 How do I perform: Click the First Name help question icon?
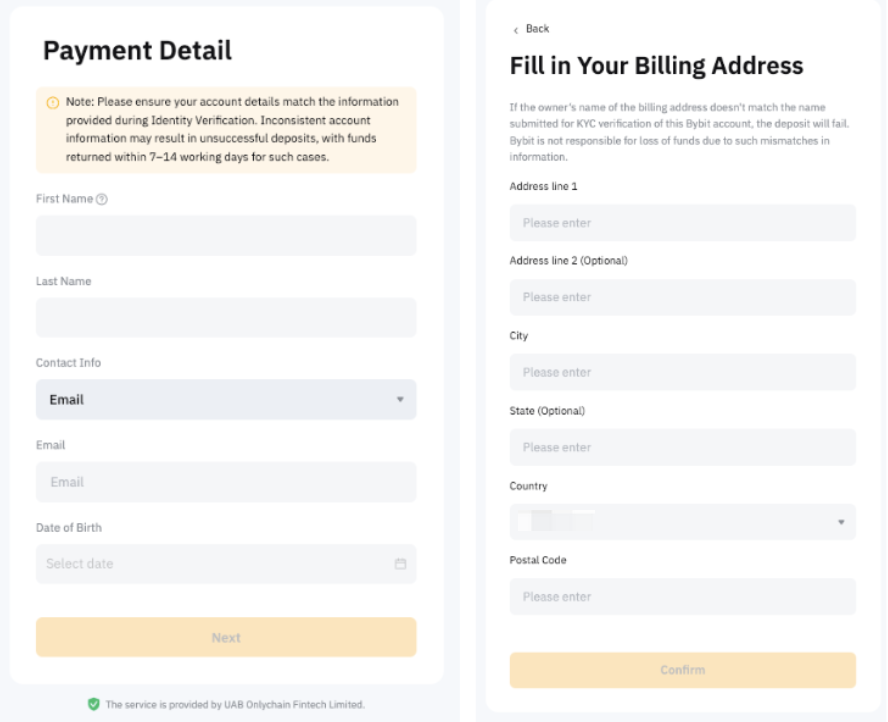102,199
